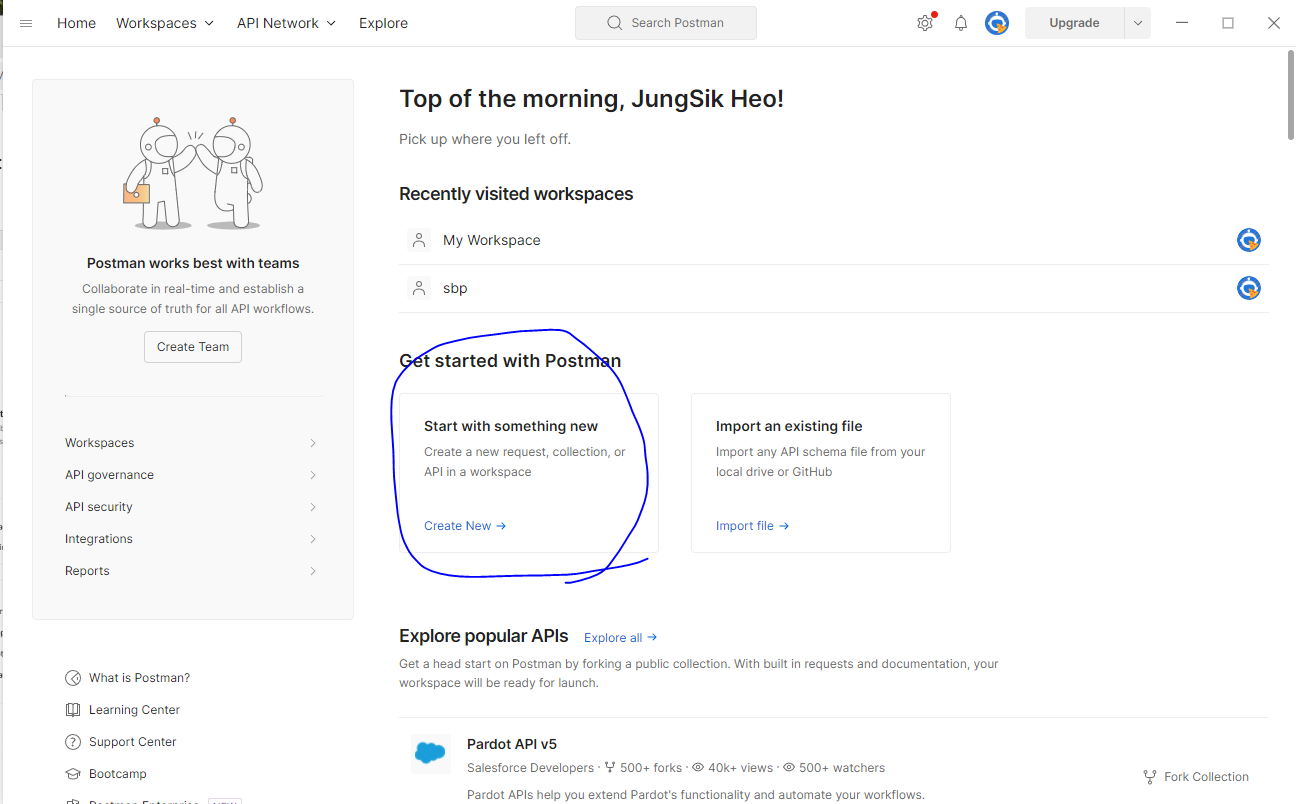Open the notifications bell icon

pyautogui.click(x=961, y=23)
